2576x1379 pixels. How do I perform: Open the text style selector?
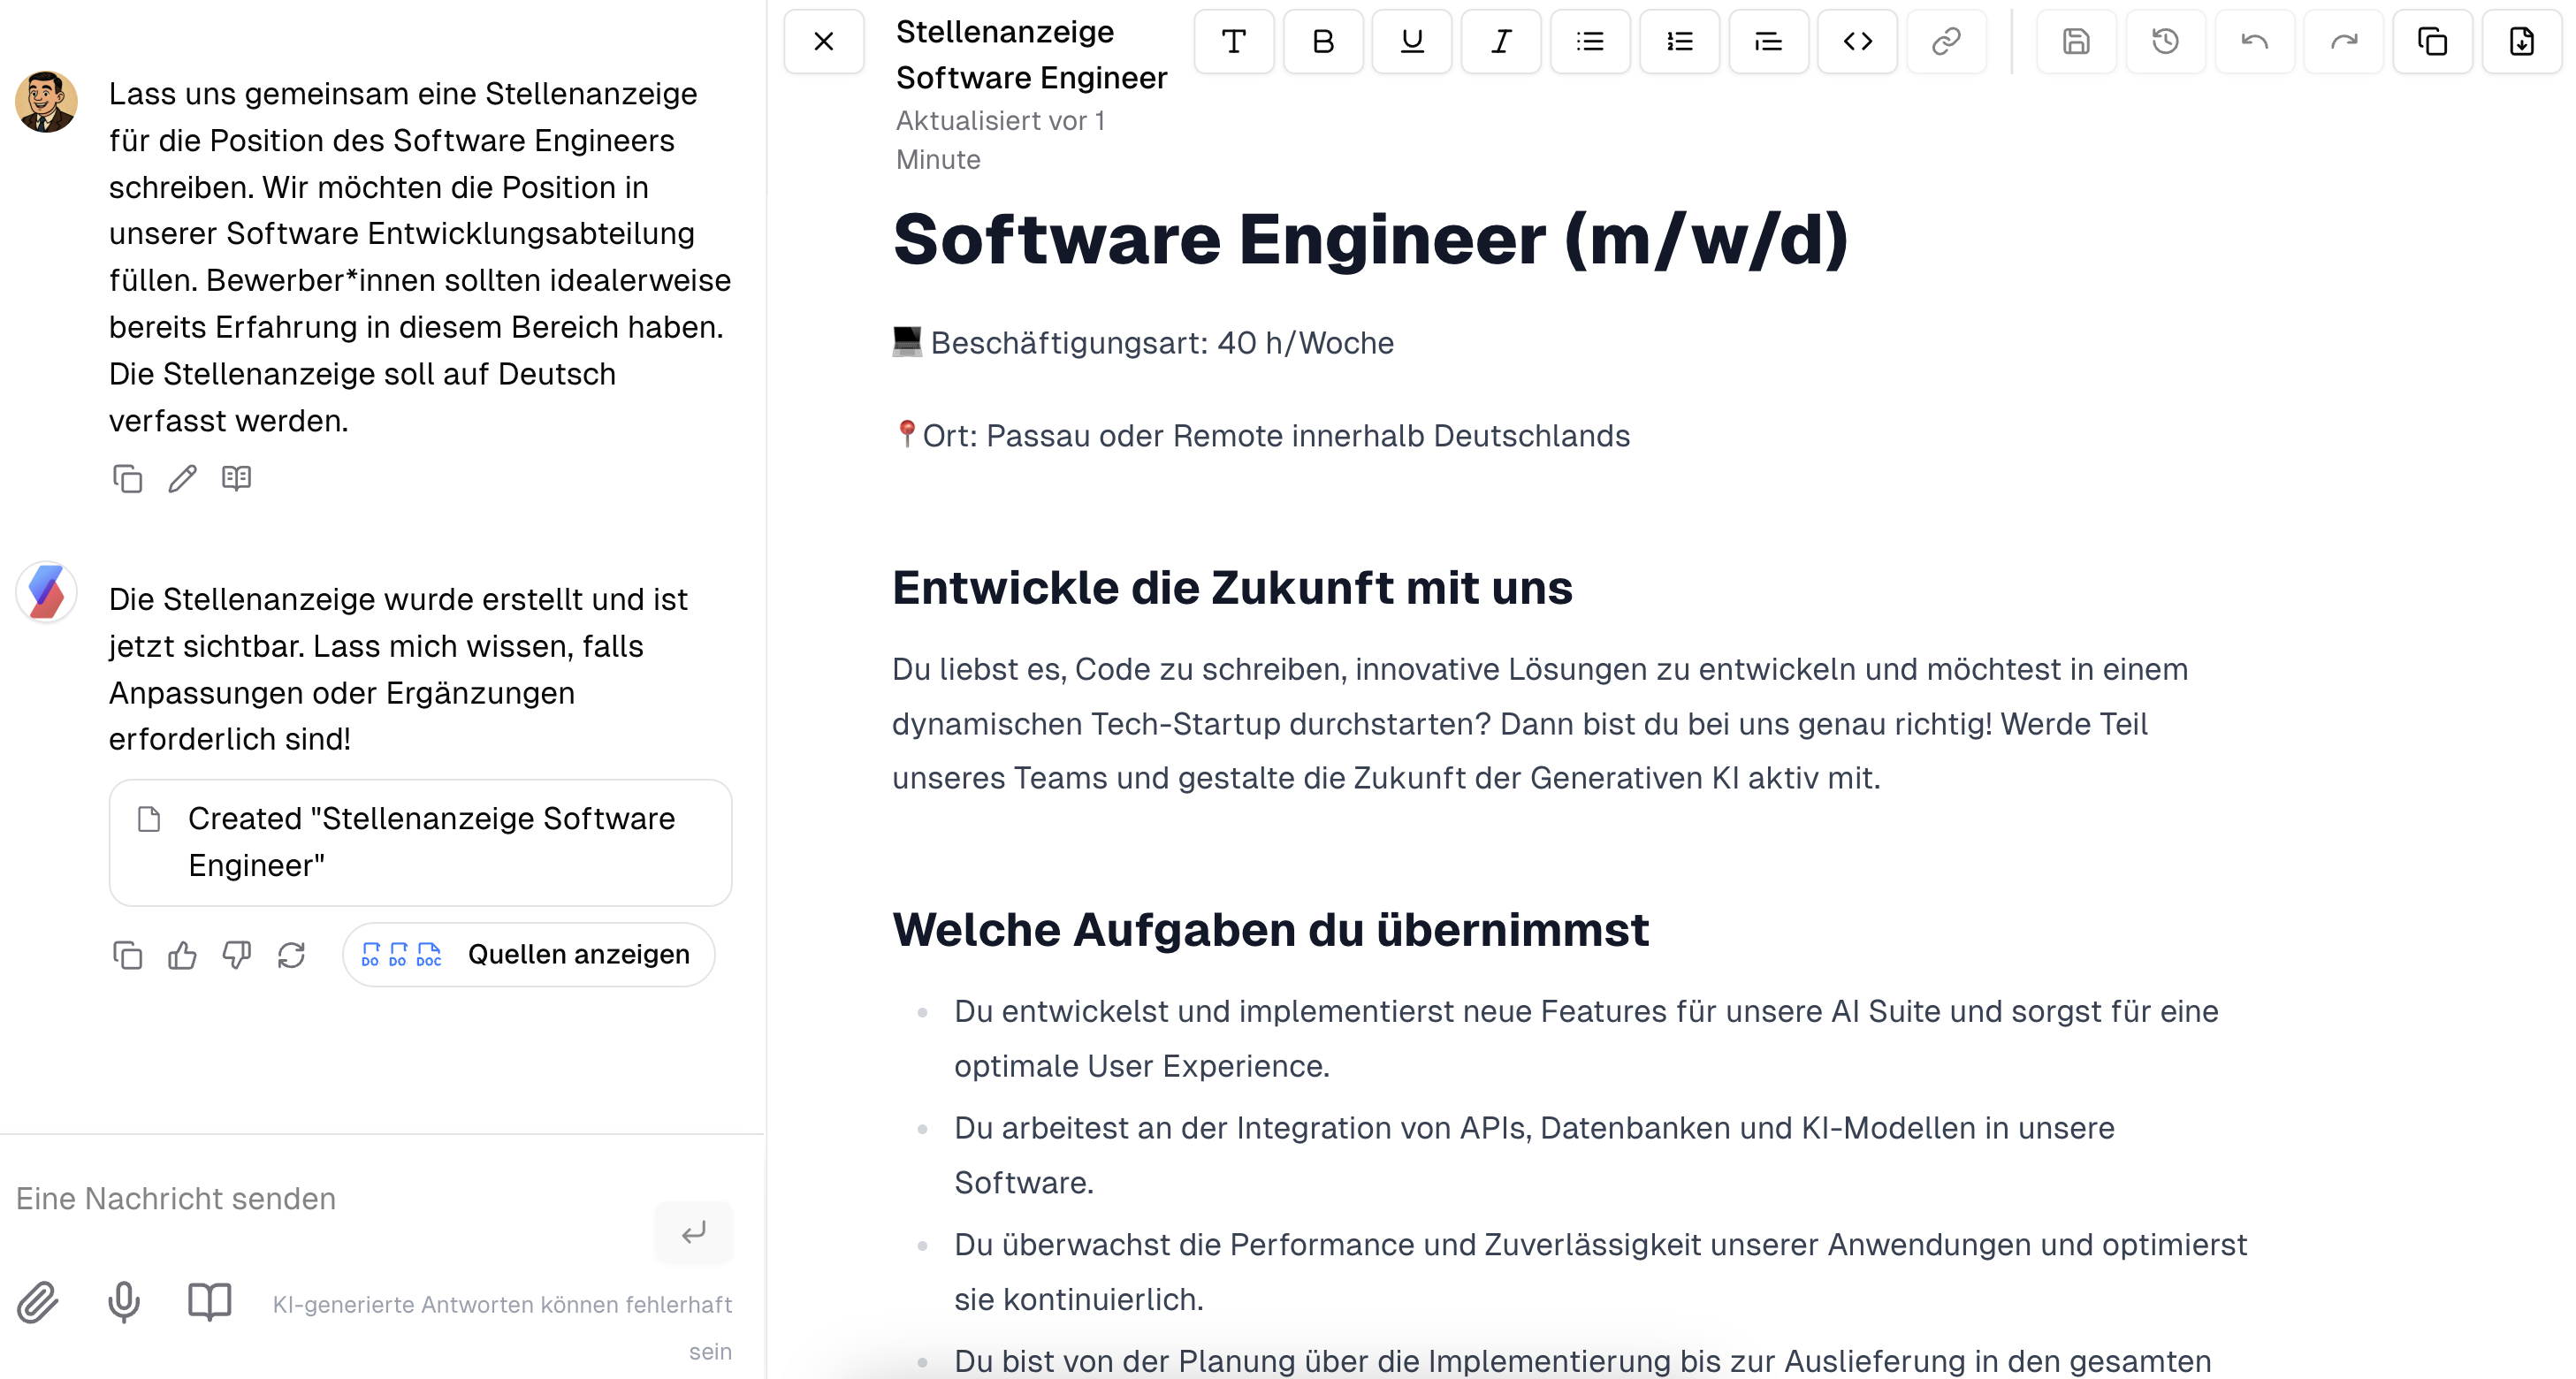coord(1234,42)
